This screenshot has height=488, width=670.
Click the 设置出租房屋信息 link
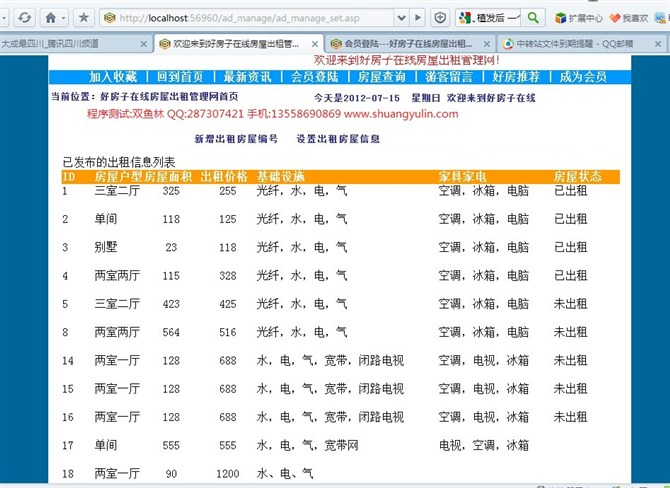tap(338, 139)
